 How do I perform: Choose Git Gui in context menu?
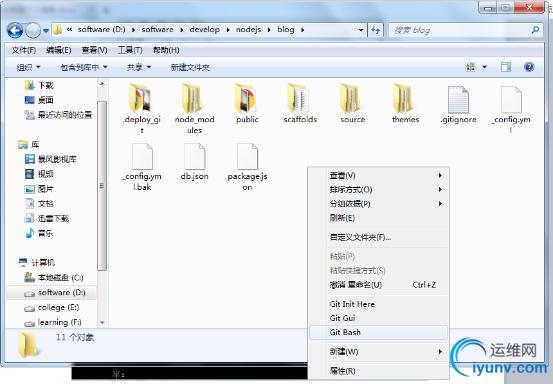[378, 318]
